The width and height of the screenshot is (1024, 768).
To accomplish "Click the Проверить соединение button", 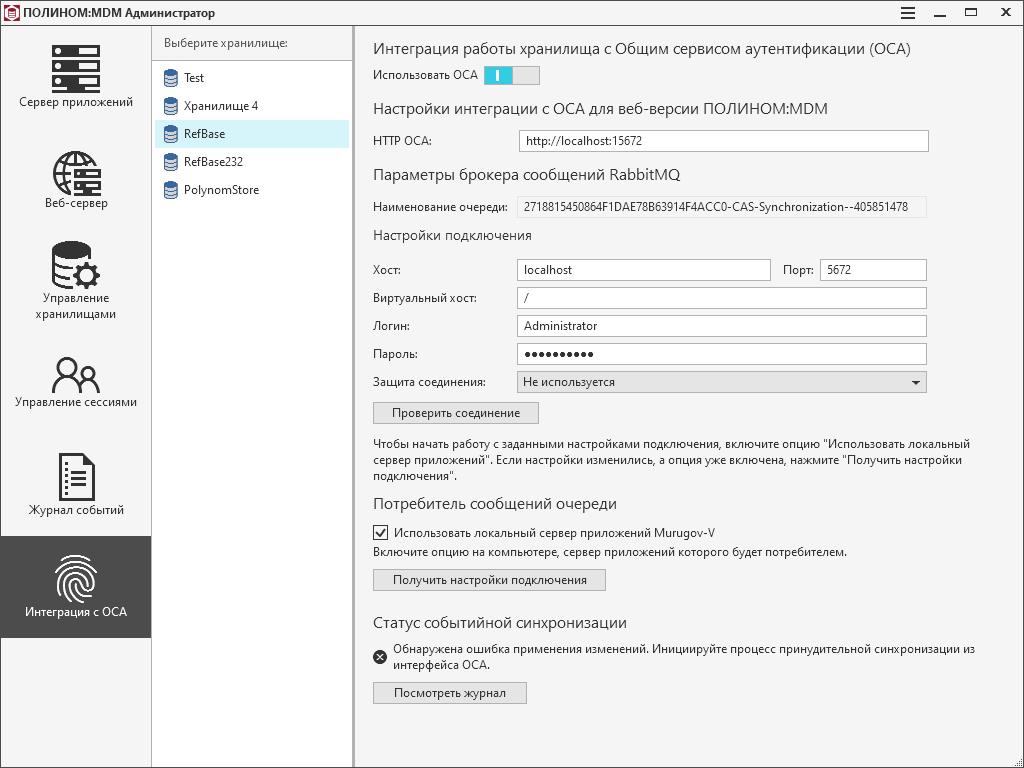I will click(456, 413).
